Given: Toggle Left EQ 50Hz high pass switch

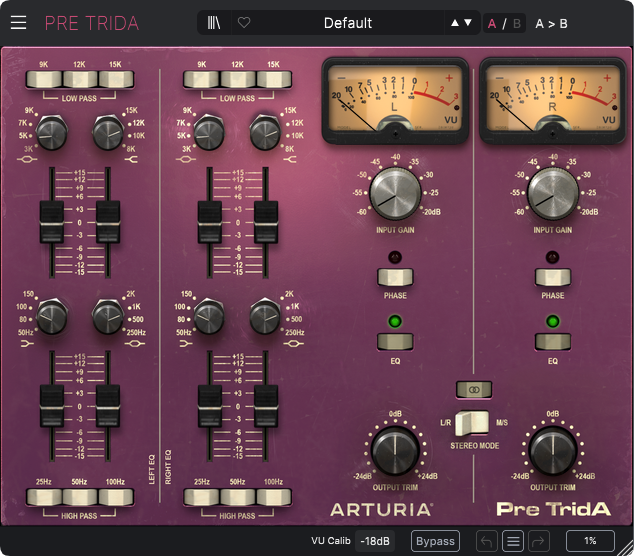Looking at the screenshot, I should point(80,497).
